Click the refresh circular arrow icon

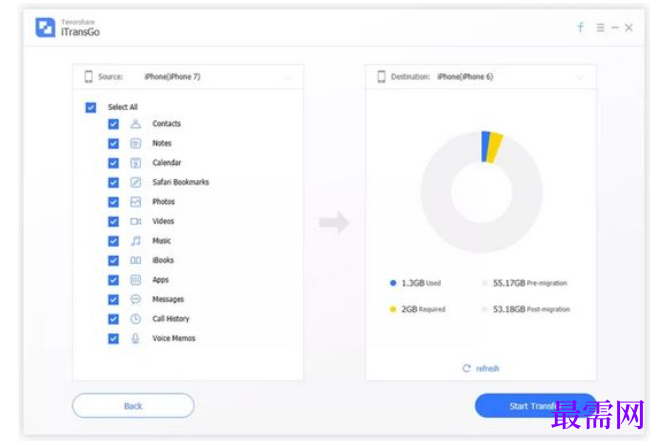[466, 368]
